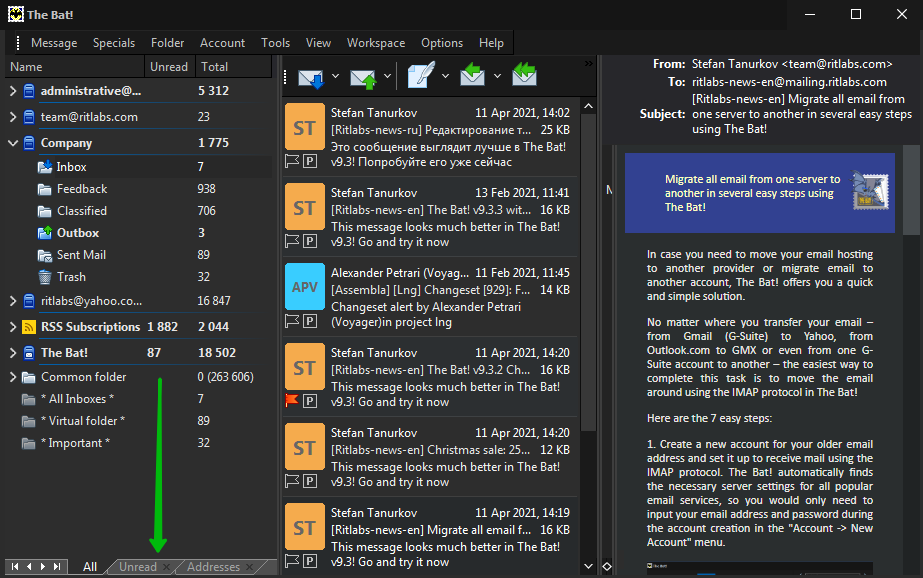Open the Account menu
This screenshot has height=578, width=923.
coord(222,43)
